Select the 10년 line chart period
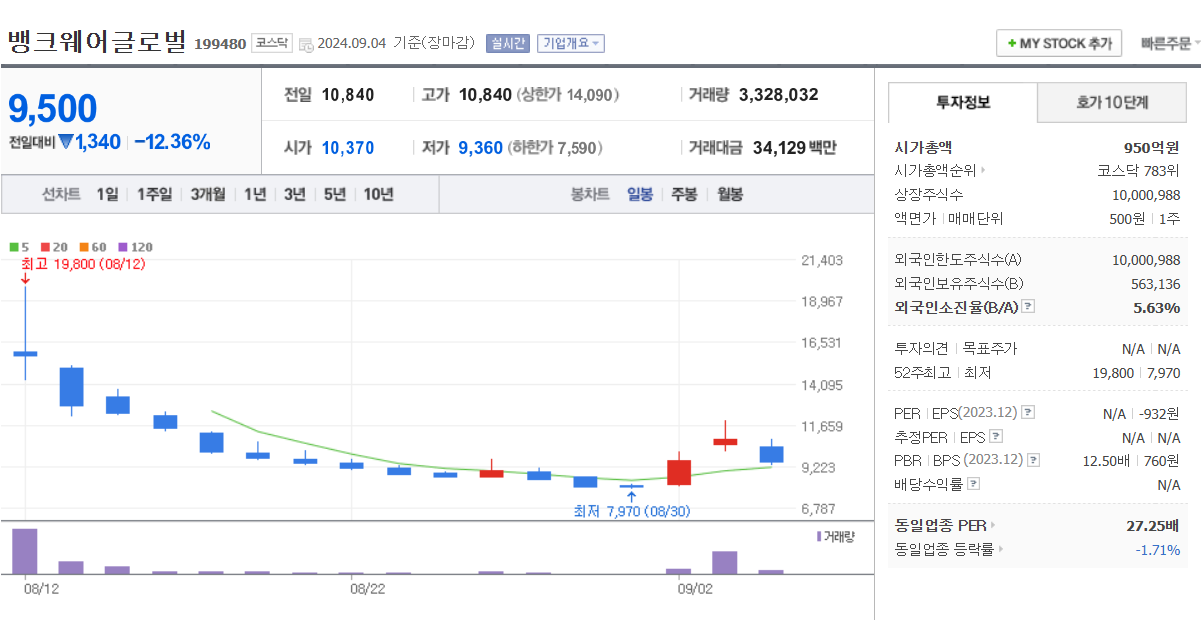Image resolution: width=1202 pixels, height=620 pixels. [378, 194]
